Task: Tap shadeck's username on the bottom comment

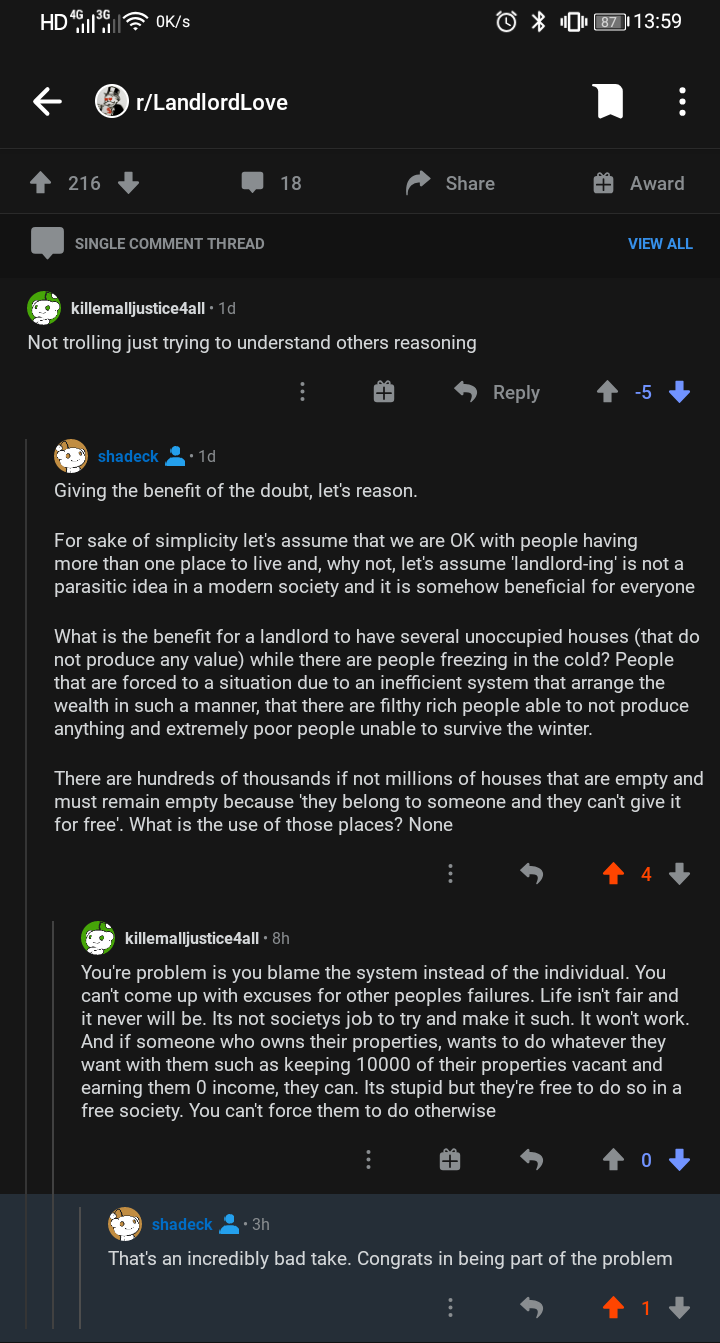Action: click(183, 1223)
